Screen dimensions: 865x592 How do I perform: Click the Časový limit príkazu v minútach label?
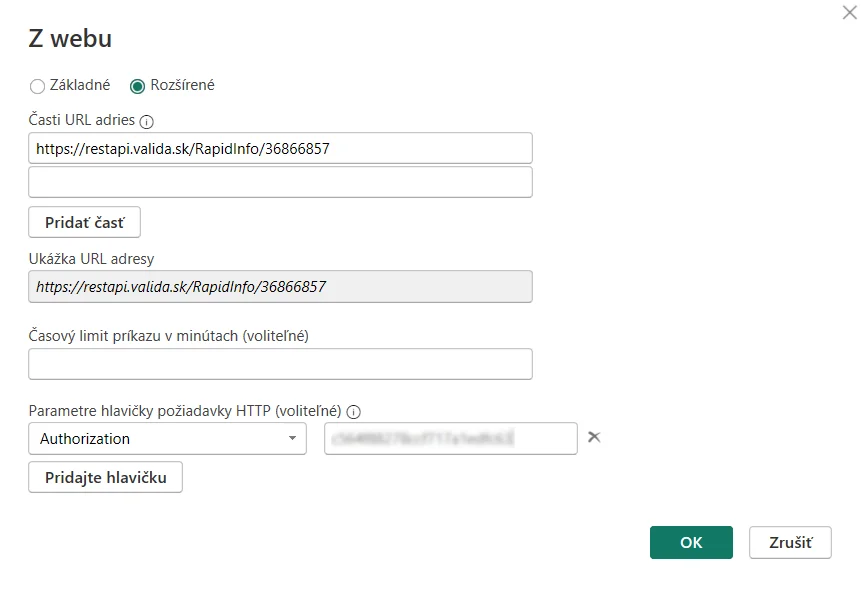[x=169, y=336]
